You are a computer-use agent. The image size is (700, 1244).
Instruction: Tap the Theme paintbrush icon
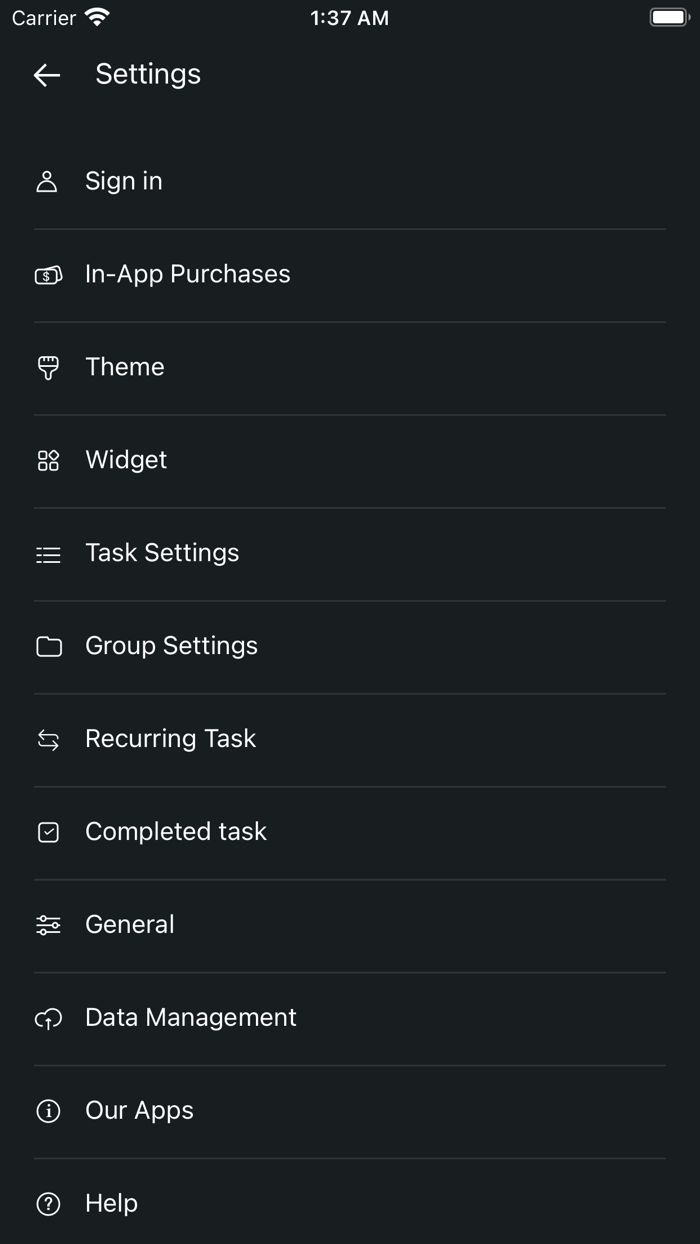coord(47,367)
